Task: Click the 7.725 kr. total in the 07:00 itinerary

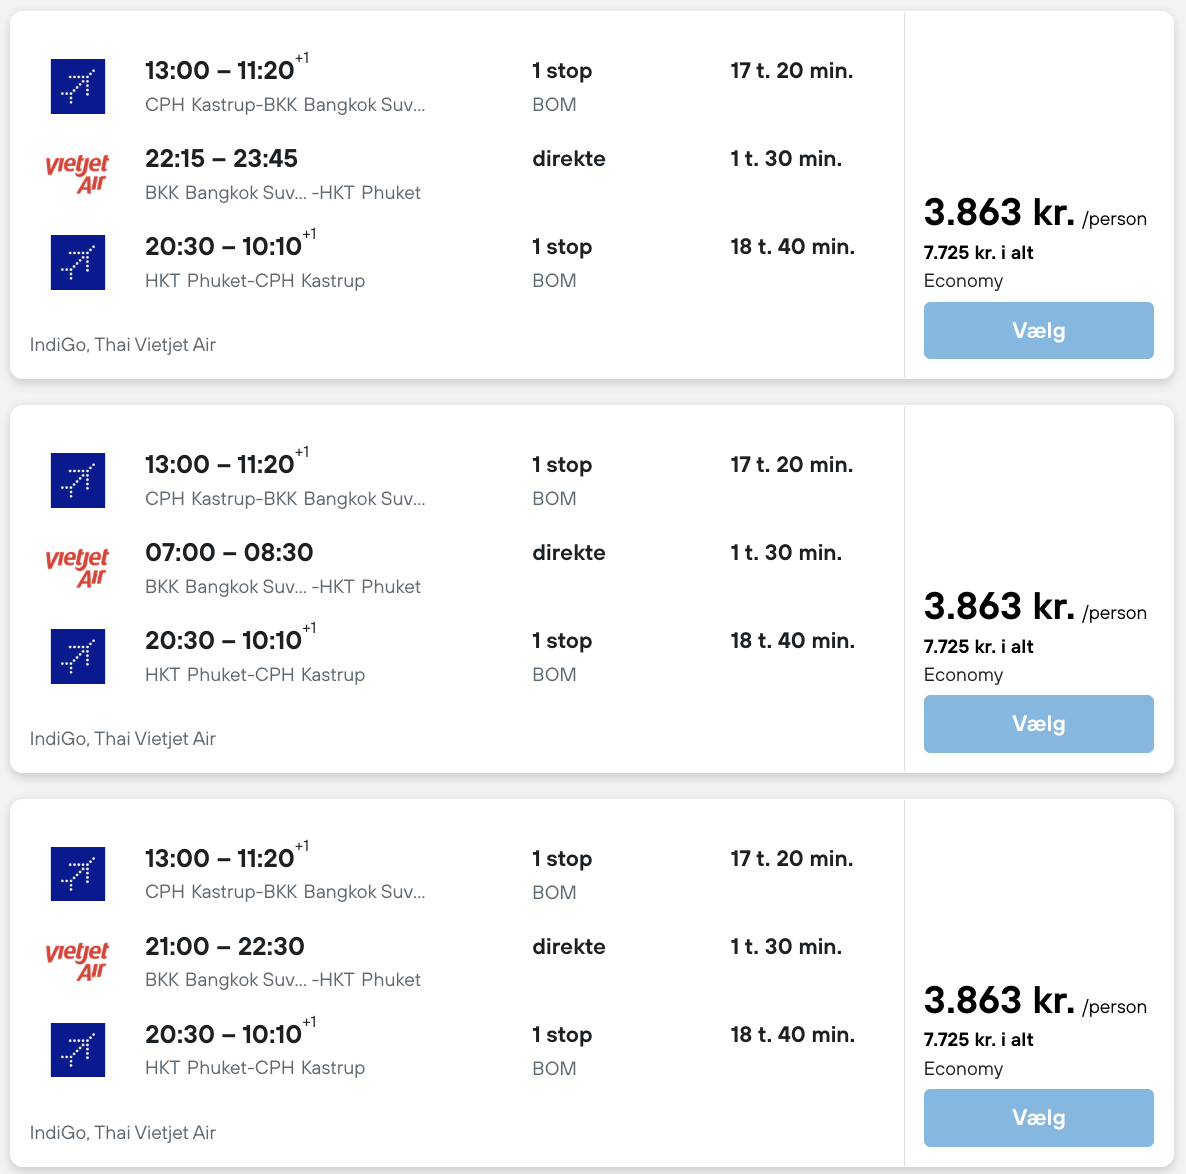Action: point(978,647)
